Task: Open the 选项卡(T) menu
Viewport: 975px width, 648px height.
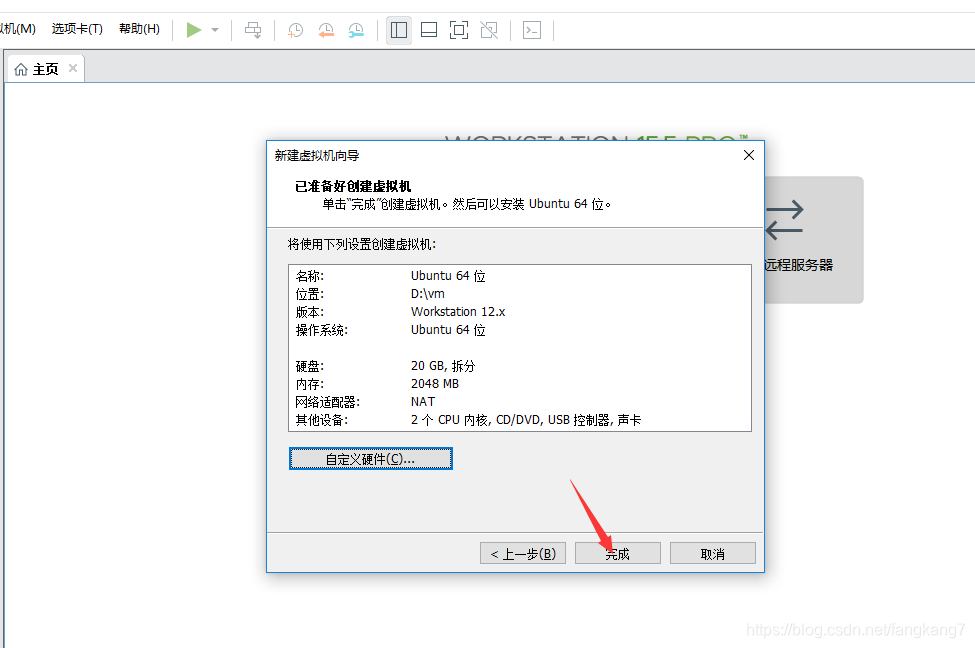Action: [x=77, y=29]
